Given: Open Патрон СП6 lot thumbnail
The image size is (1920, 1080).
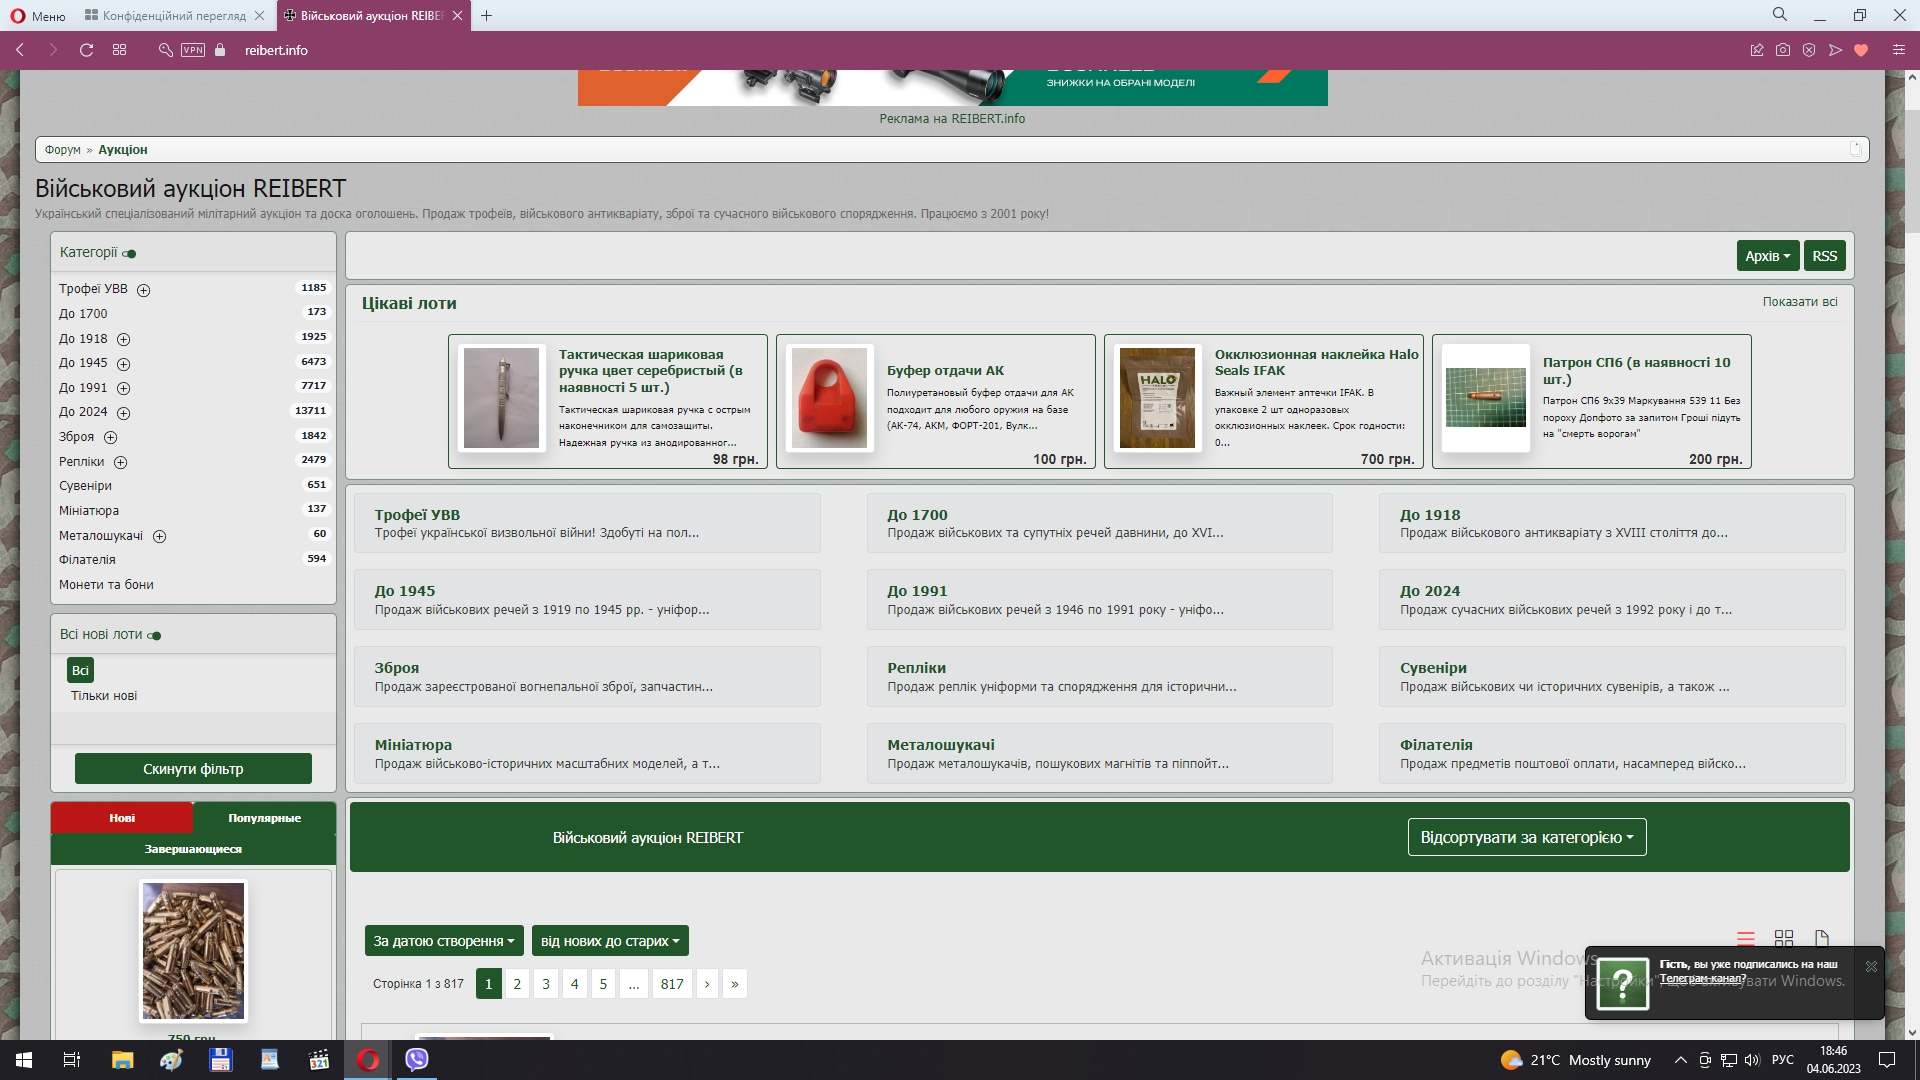Looking at the screenshot, I should tap(1486, 398).
